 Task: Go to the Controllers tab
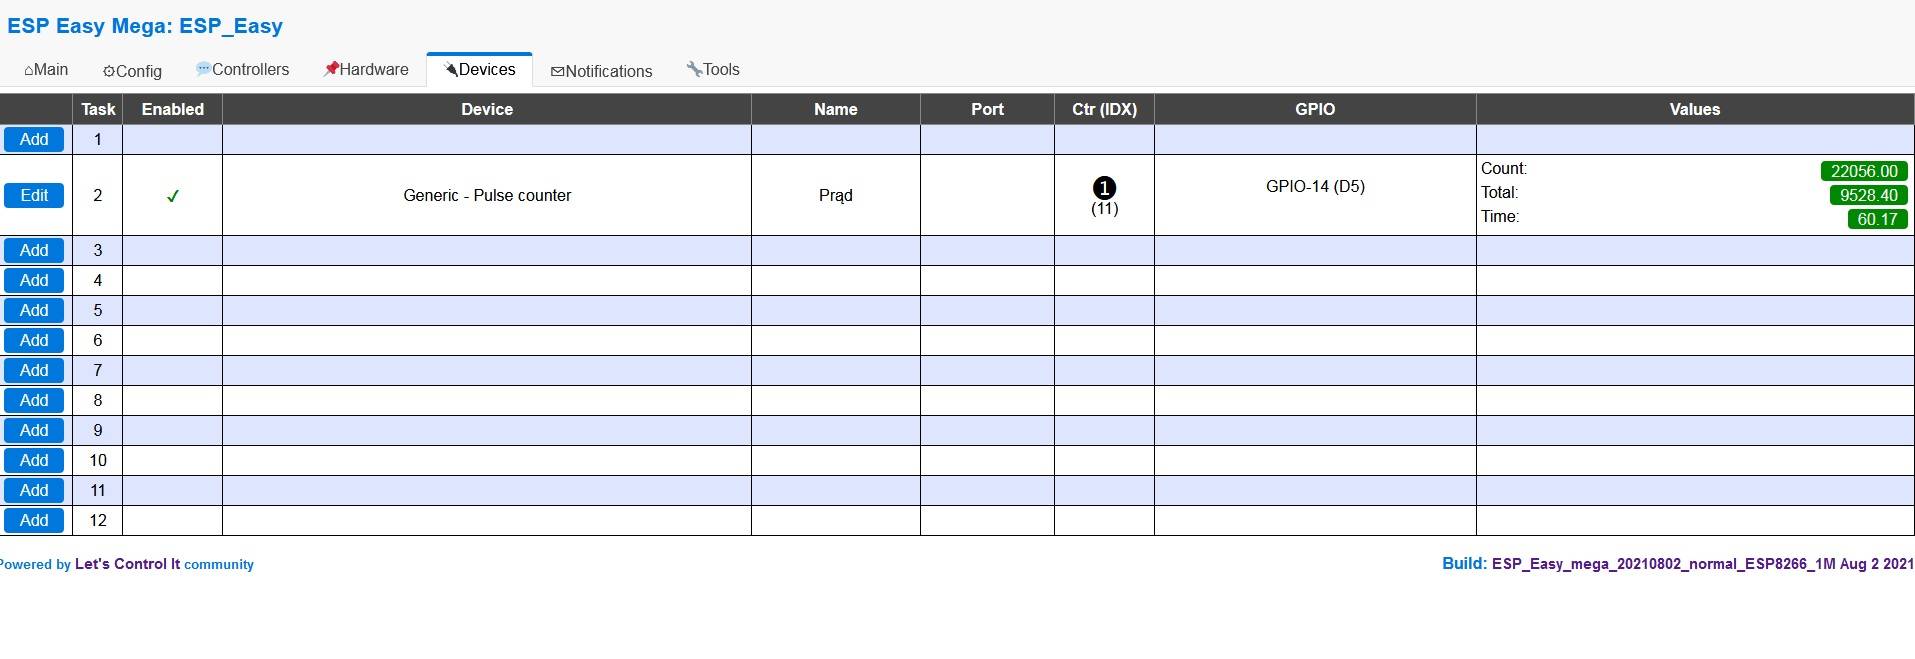(x=243, y=70)
